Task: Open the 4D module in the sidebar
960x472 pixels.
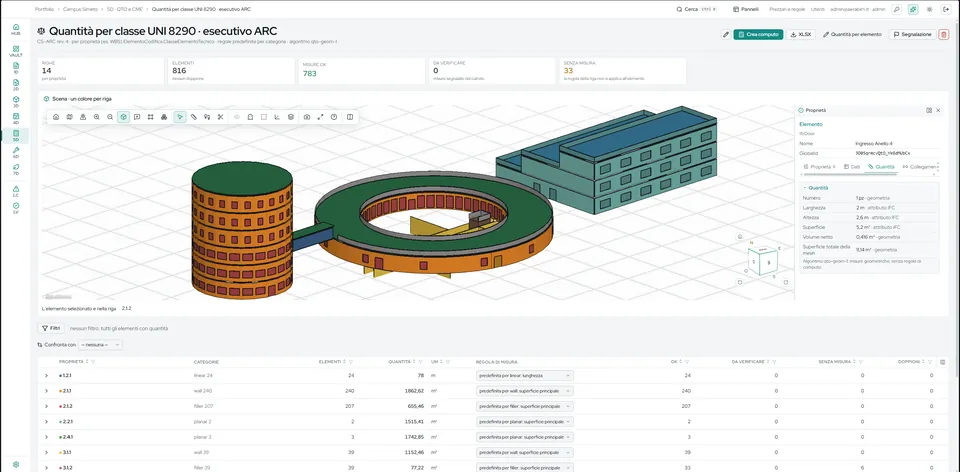Action: [x=16, y=118]
